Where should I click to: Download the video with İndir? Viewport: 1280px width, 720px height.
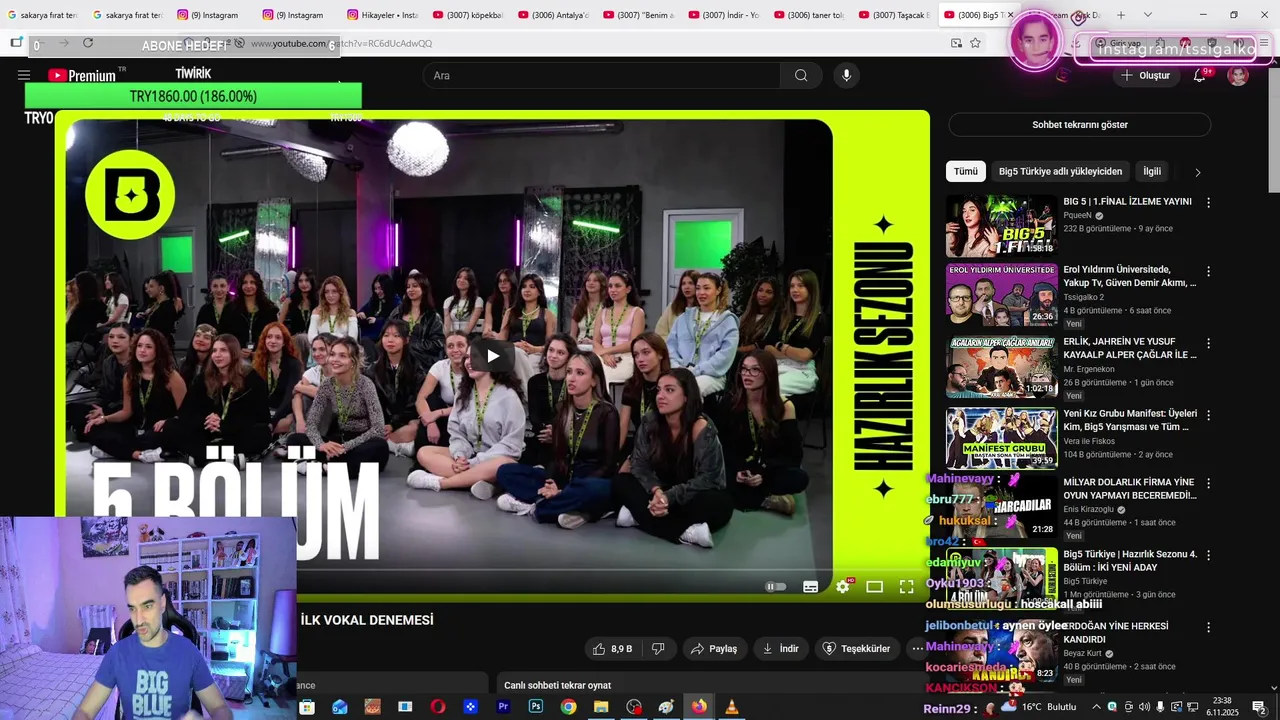coord(781,649)
